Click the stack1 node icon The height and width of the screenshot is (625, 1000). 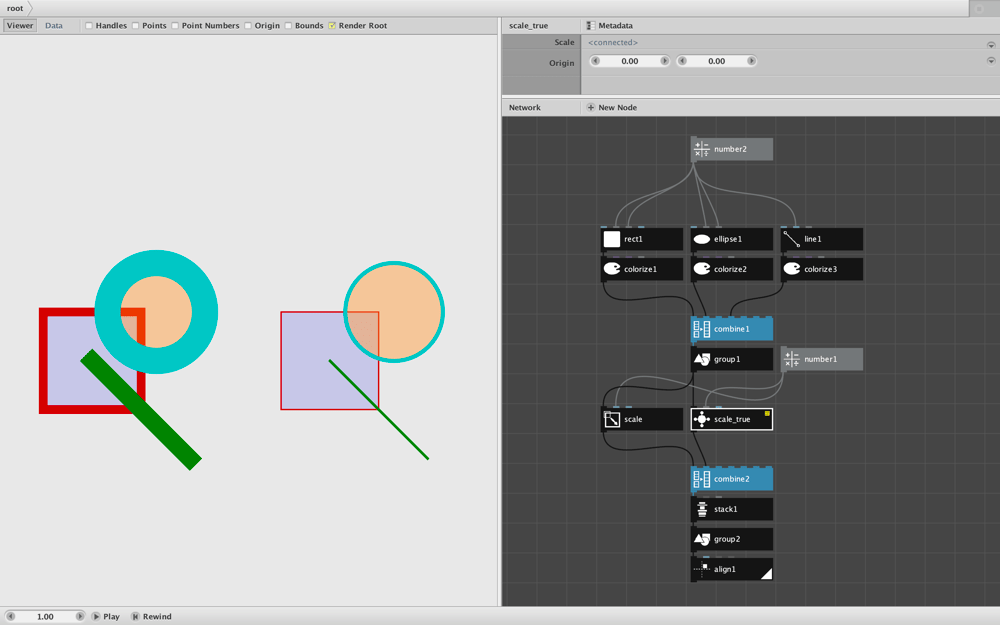pyautogui.click(x=702, y=509)
